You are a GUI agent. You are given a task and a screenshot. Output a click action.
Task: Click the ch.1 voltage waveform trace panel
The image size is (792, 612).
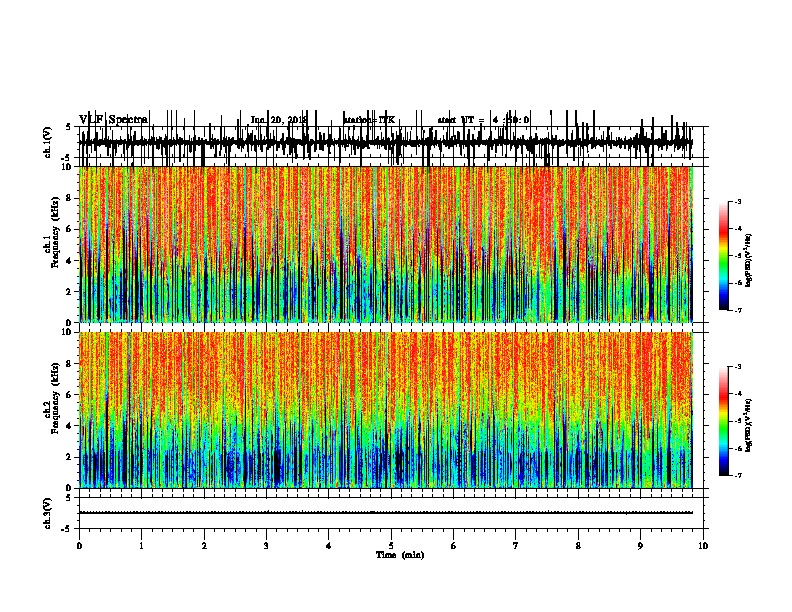pos(391,142)
